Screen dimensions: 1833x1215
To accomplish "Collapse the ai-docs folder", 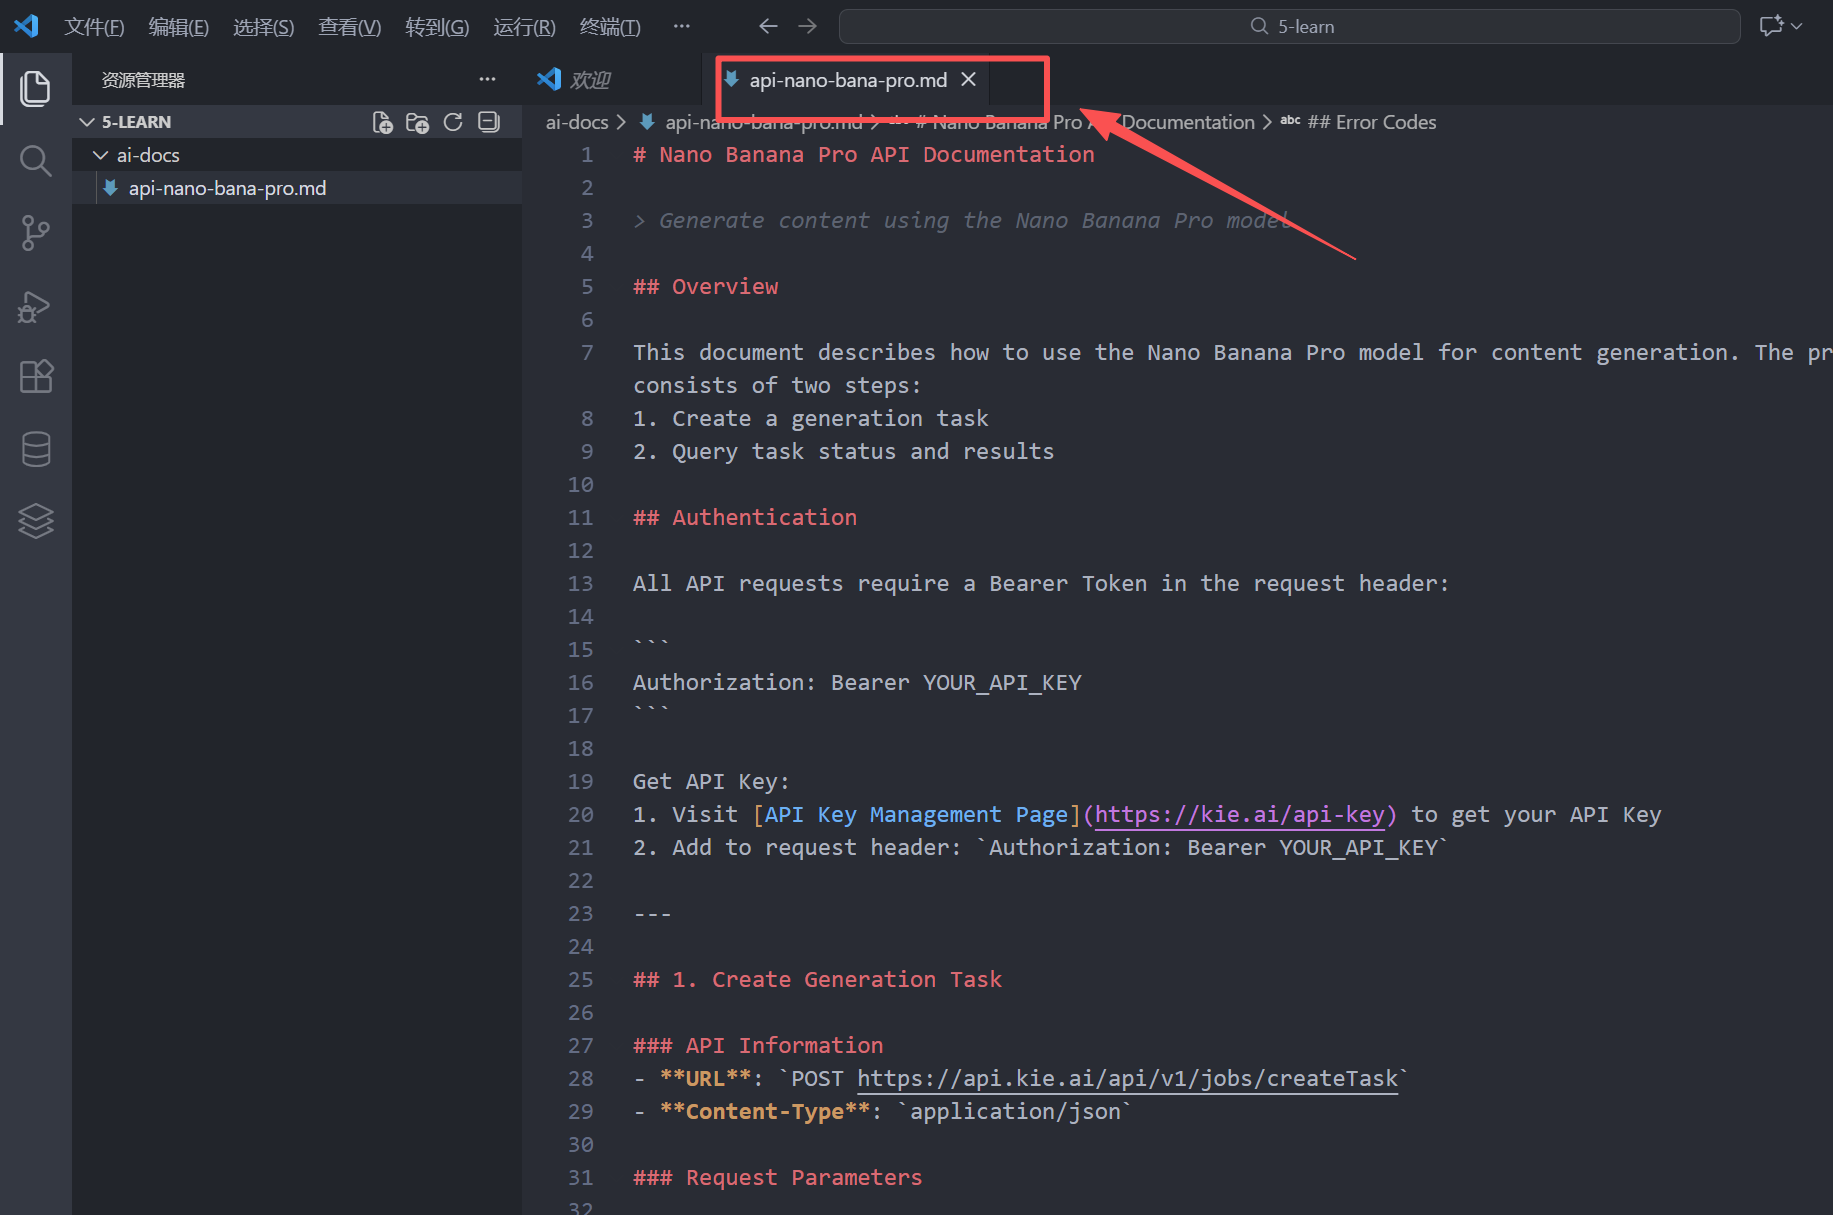I will click(100, 155).
